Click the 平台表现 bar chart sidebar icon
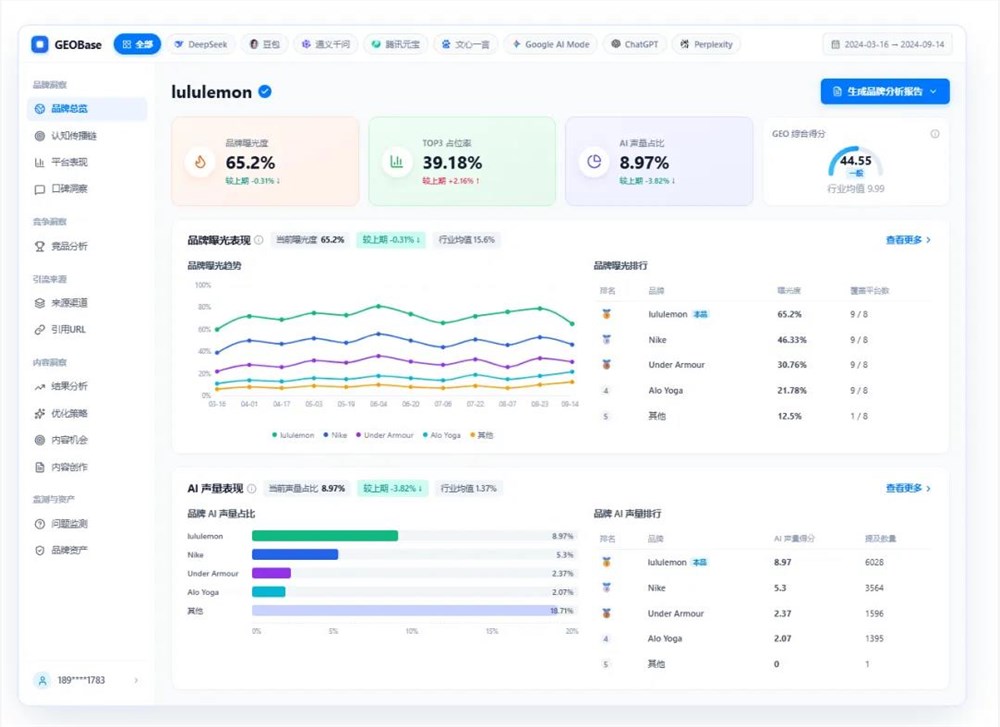The width and height of the screenshot is (1000, 727). pyautogui.click(x=40, y=163)
